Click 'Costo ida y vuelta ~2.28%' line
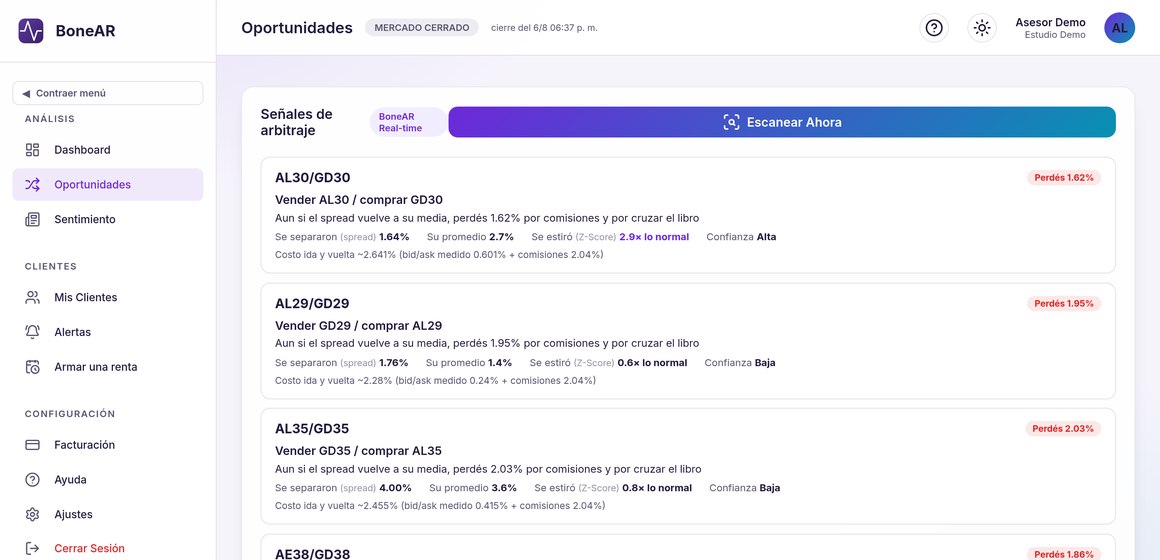 coord(436,381)
